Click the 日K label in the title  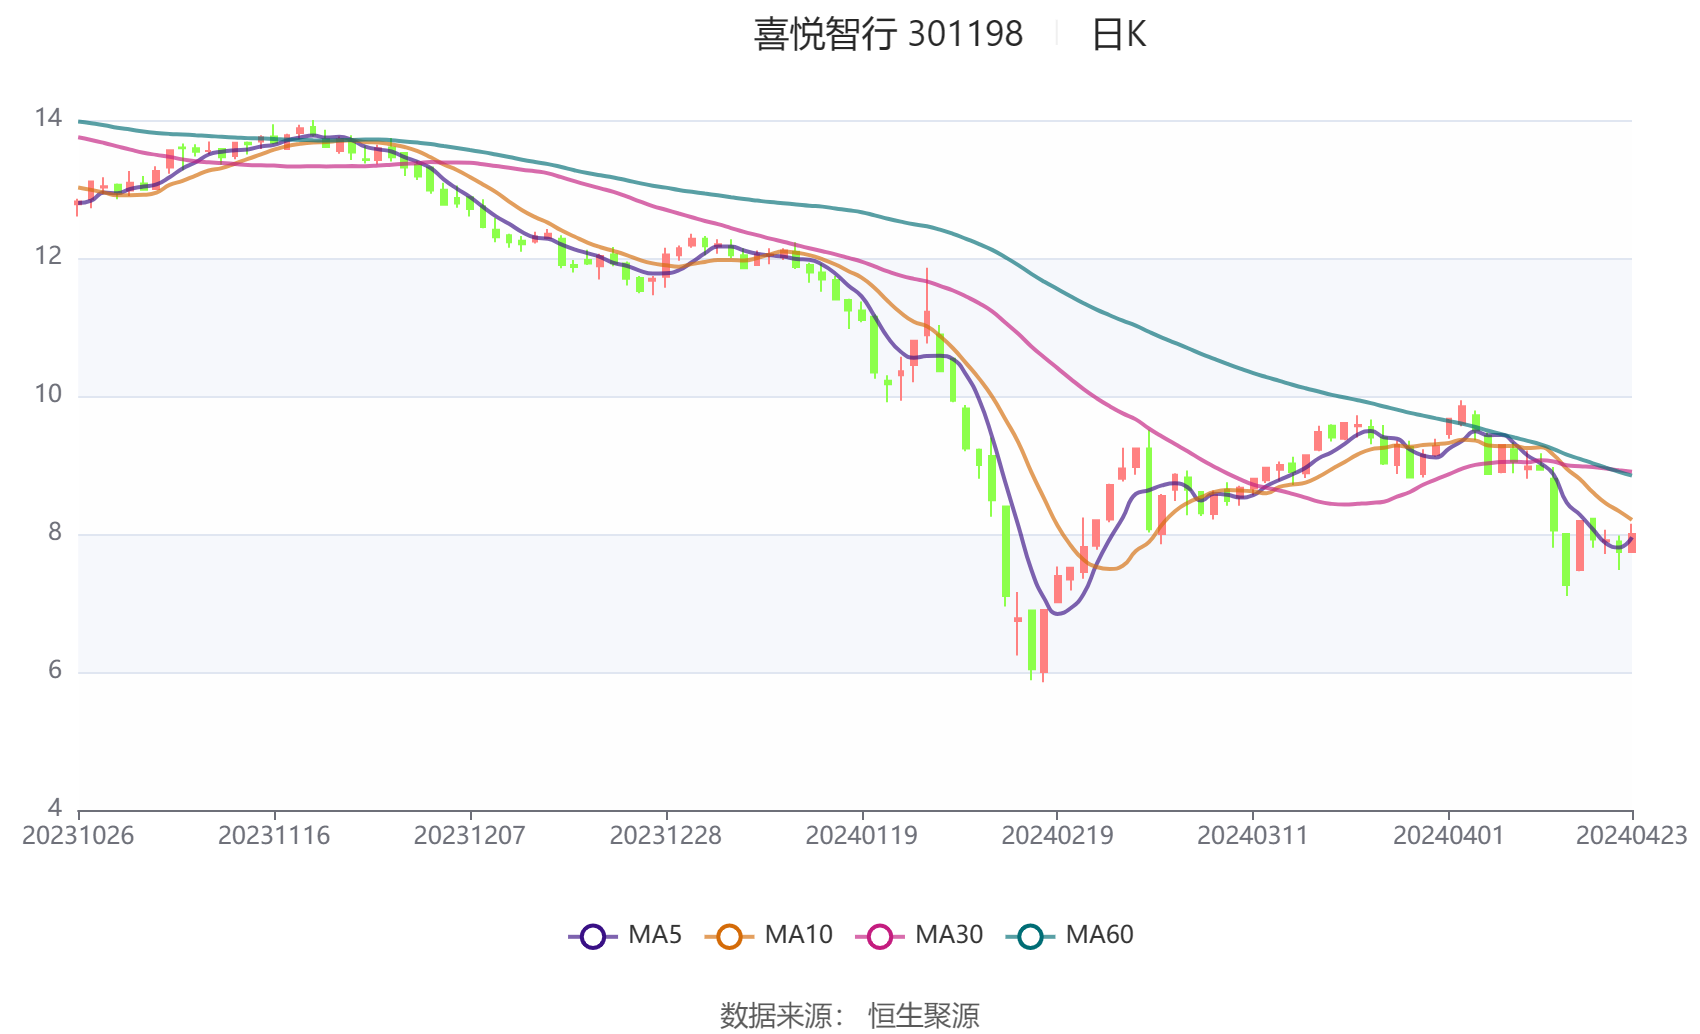[1118, 34]
